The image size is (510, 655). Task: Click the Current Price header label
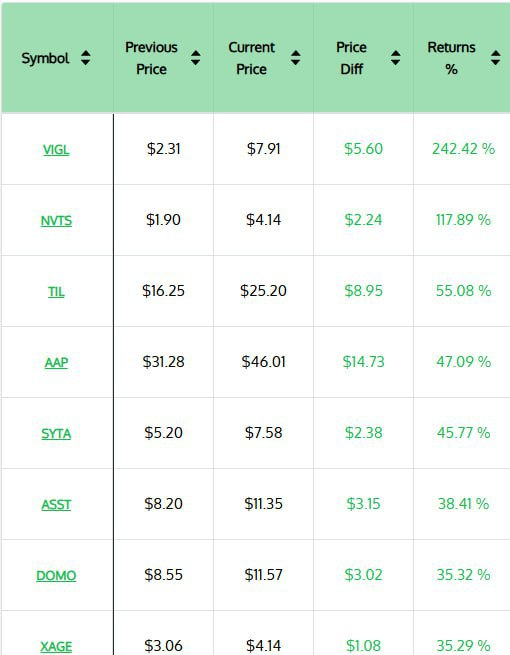[251, 58]
